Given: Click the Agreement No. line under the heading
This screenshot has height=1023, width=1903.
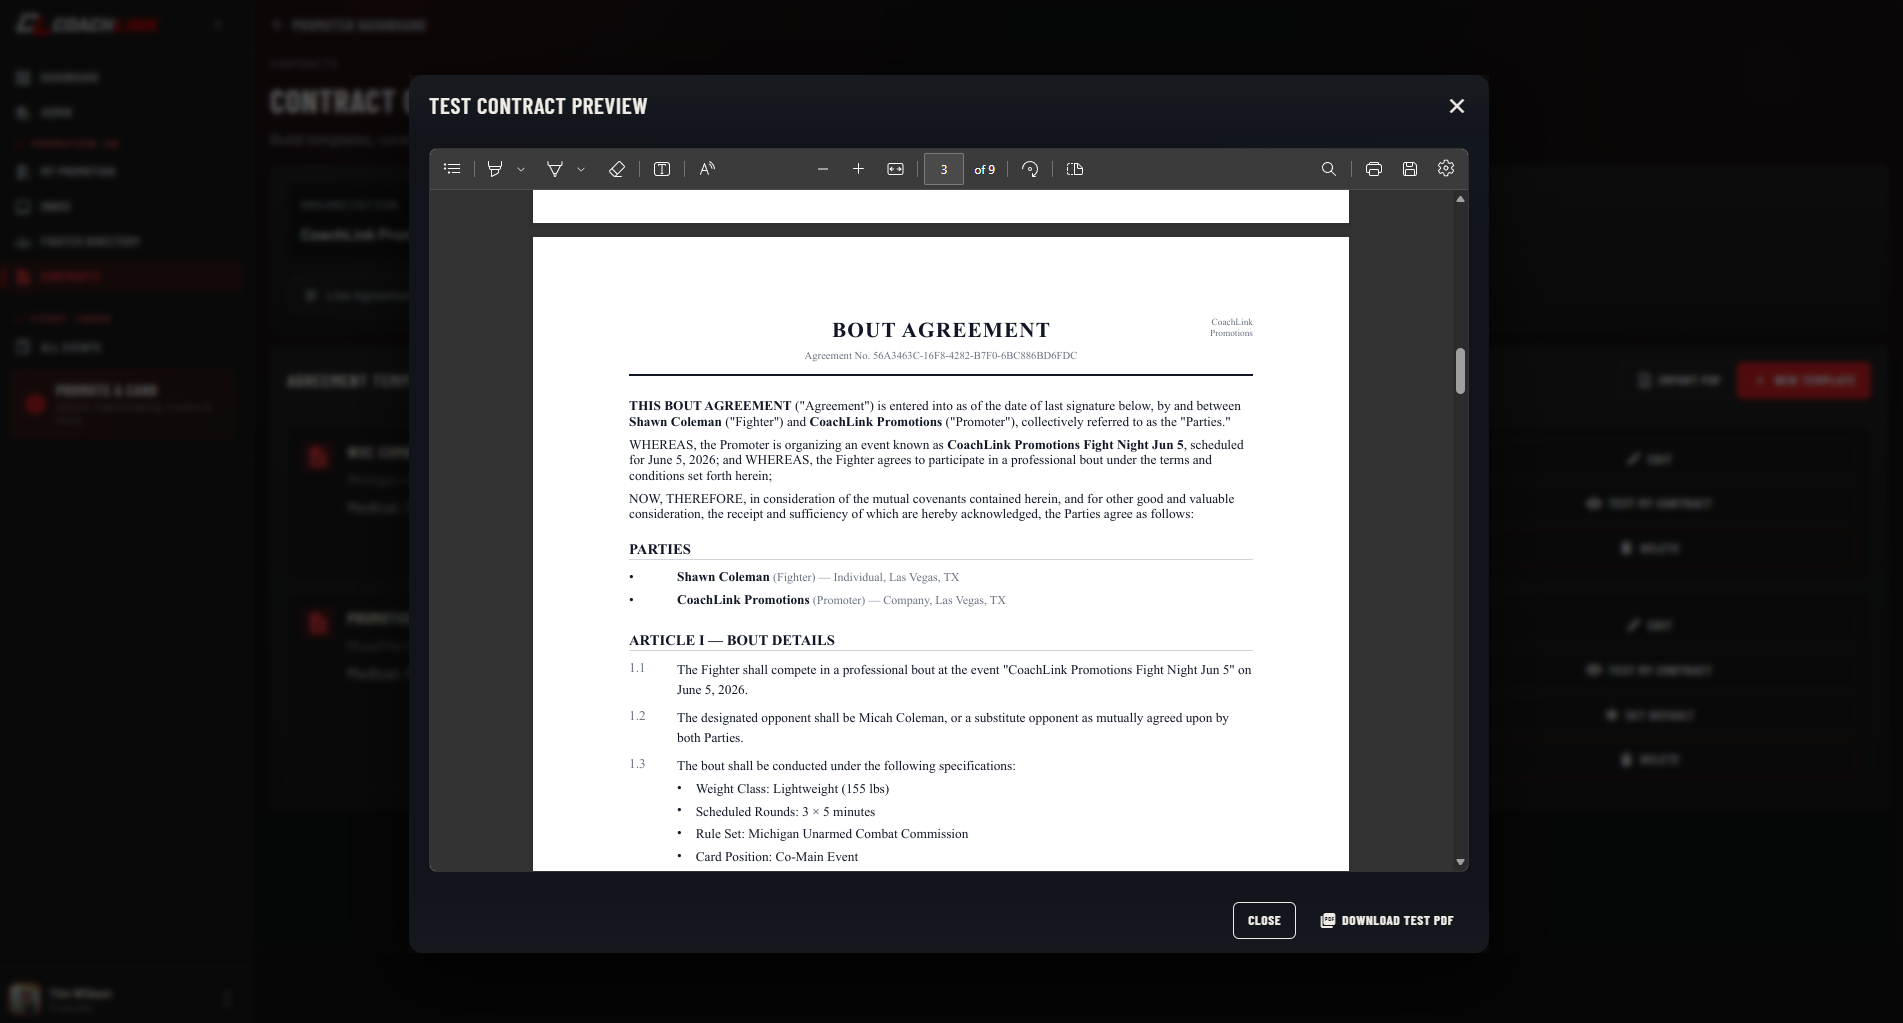Looking at the screenshot, I should tap(941, 355).
